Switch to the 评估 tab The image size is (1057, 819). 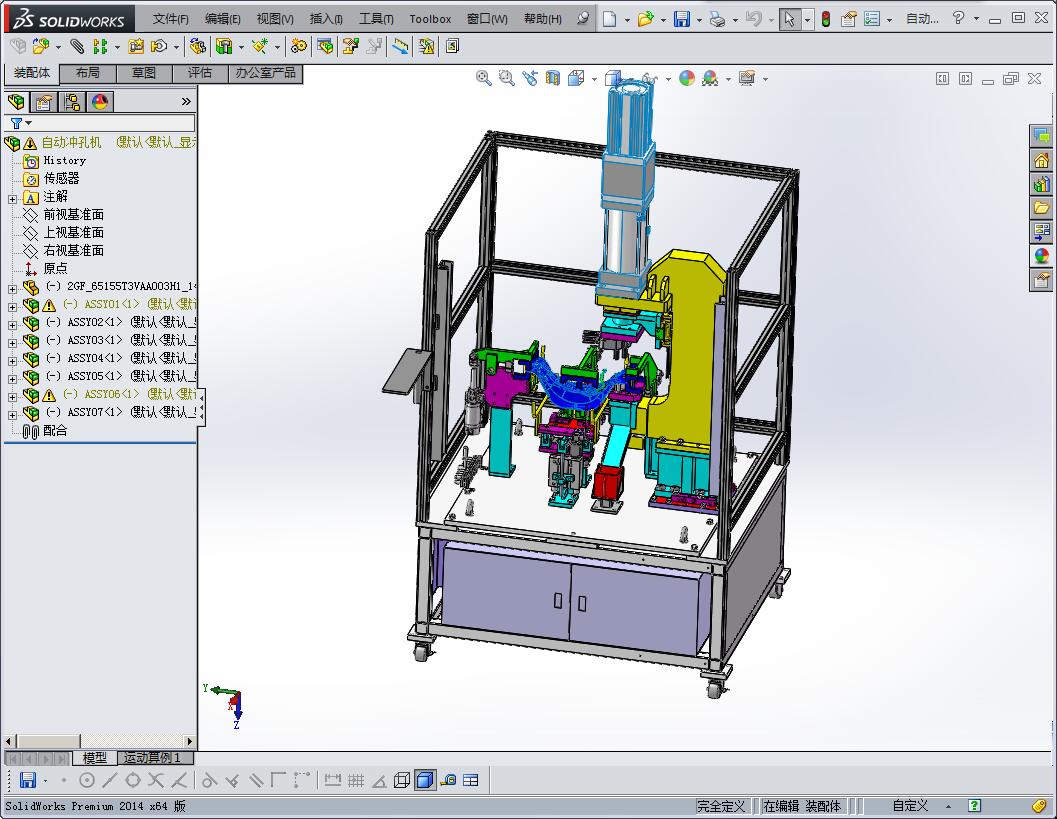tap(200, 73)
